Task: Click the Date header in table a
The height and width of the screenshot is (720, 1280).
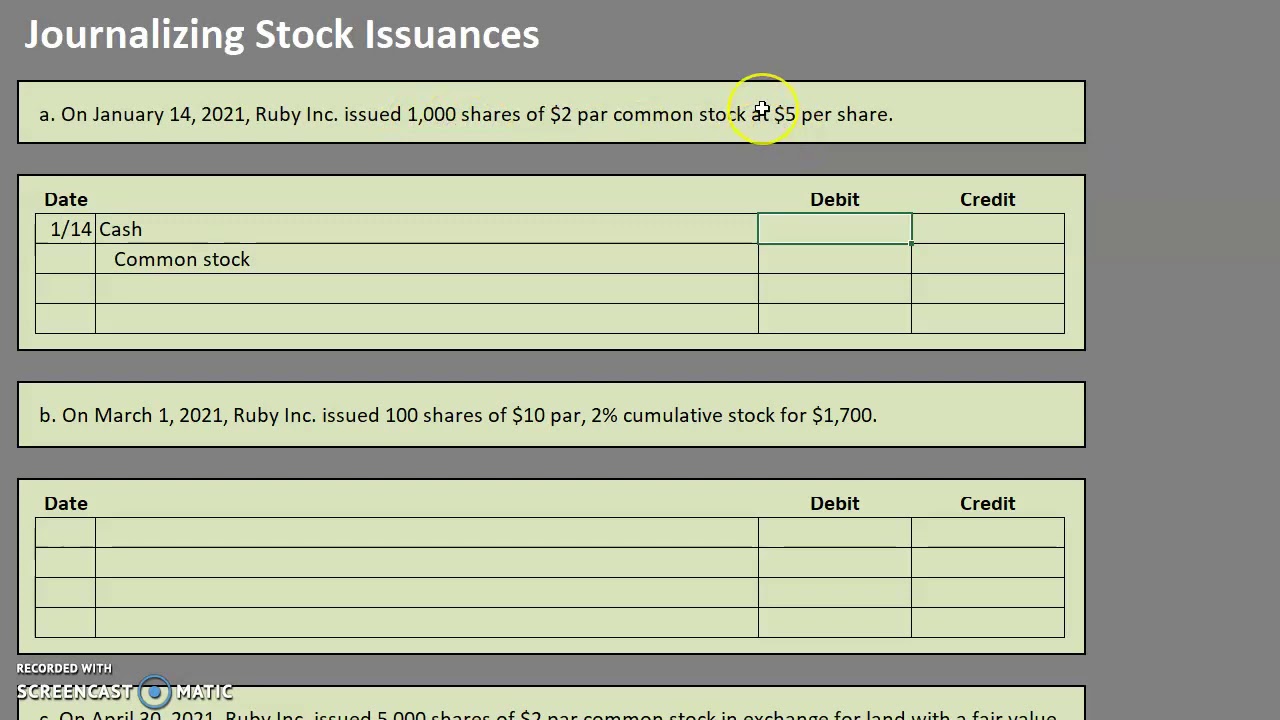Action: coord(66,199)
